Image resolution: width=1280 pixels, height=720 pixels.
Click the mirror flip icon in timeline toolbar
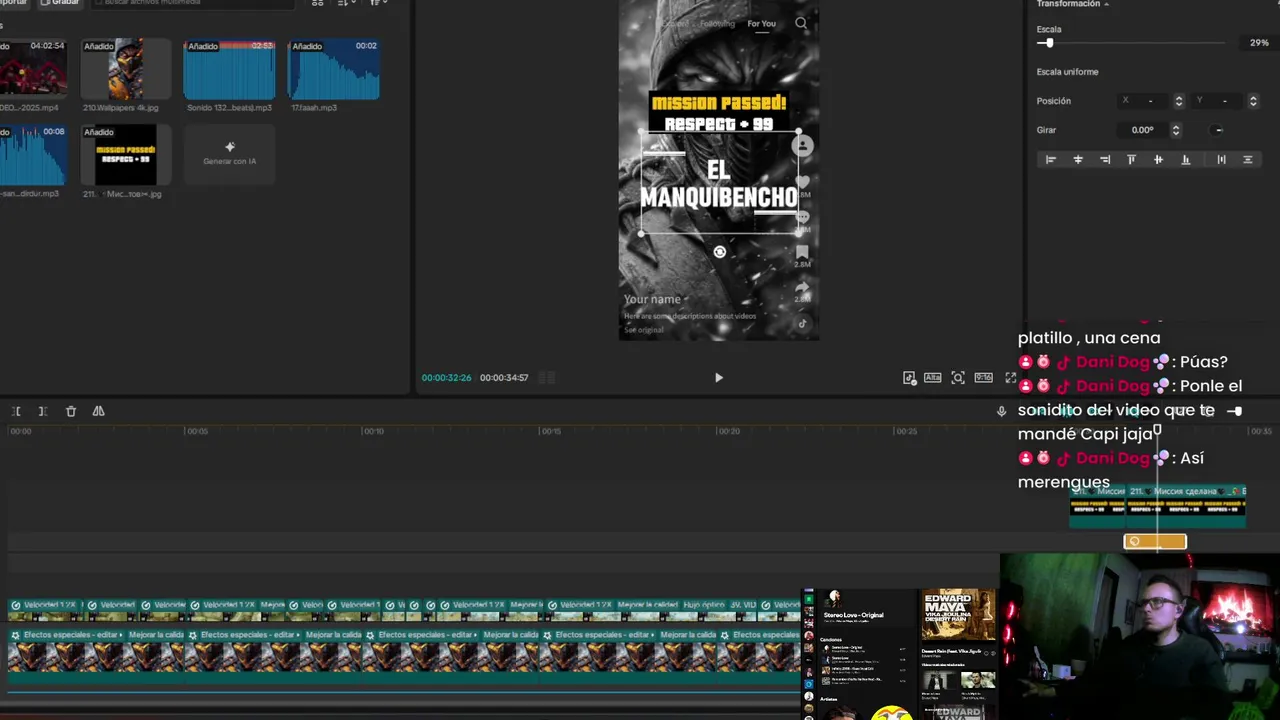click(x=98, y=411)
